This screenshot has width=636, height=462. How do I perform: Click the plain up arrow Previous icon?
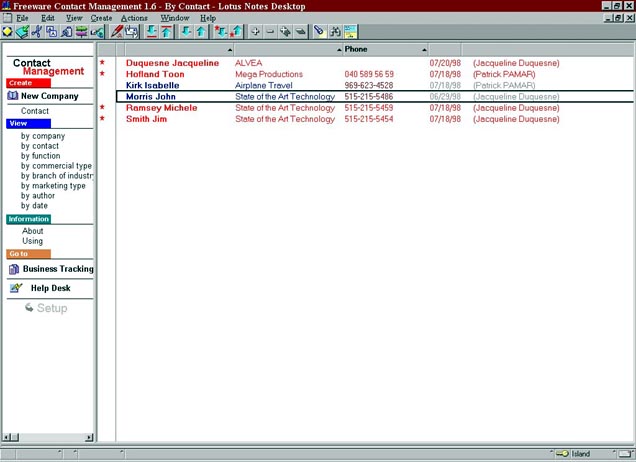pos(201,32)
